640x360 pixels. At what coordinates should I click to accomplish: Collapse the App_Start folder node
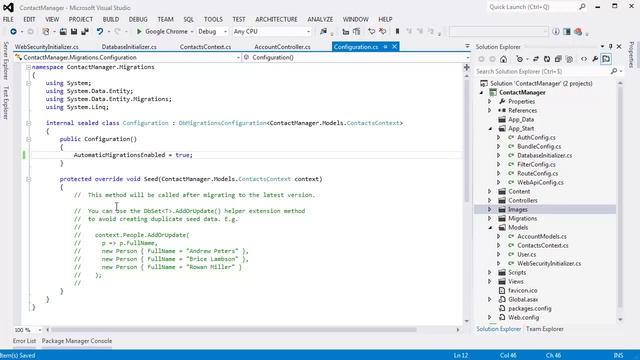point(490,129)
